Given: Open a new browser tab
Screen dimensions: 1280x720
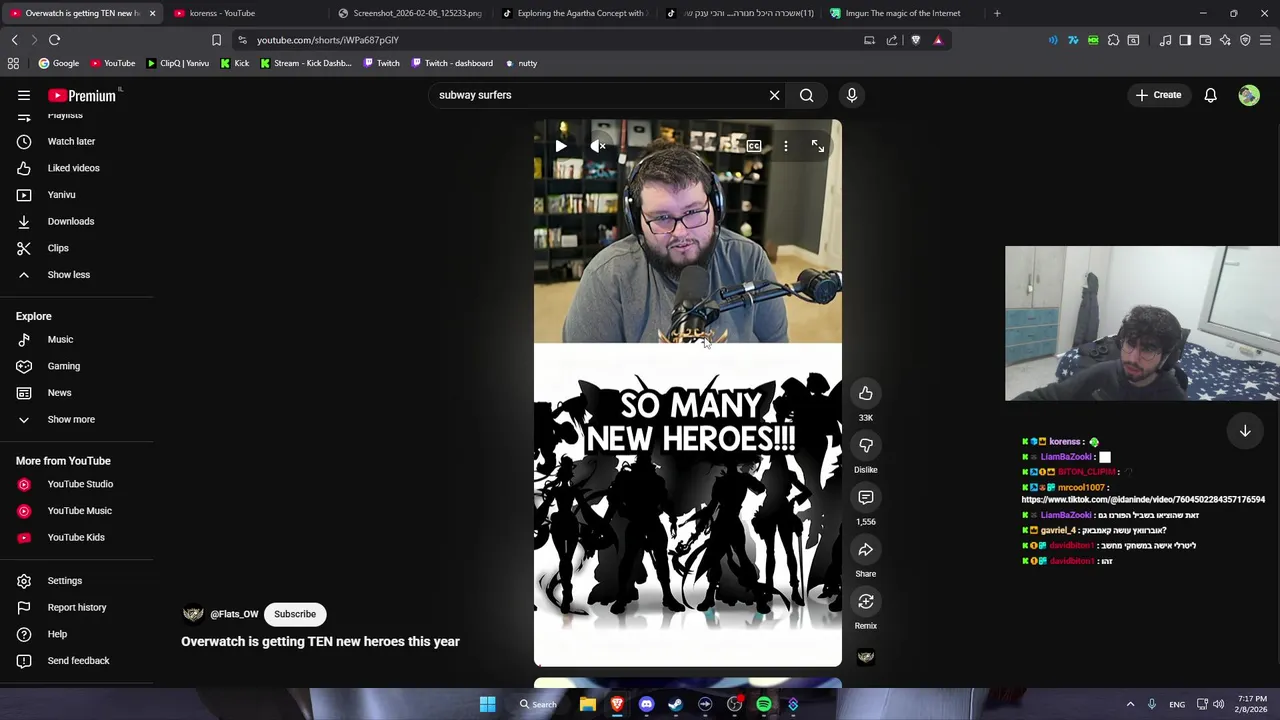Looking at the screenshot, I should click(x=997, y=13).
